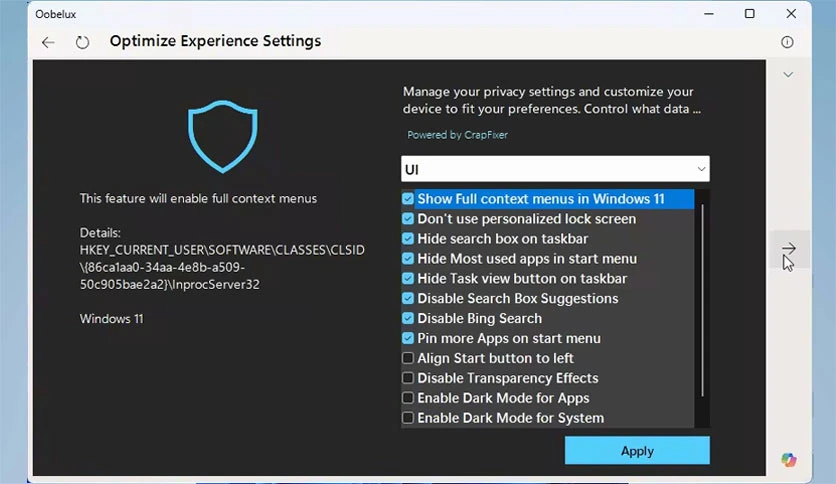Click the 'Manage your privacy settings' description
The image size is (836, 484).
pyautogui.click(x=552, y=100)
